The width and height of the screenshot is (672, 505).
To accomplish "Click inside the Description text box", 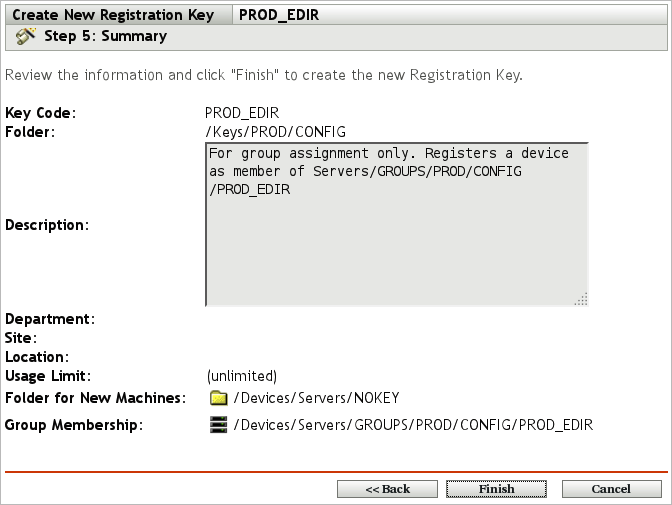I will (396, 240).
